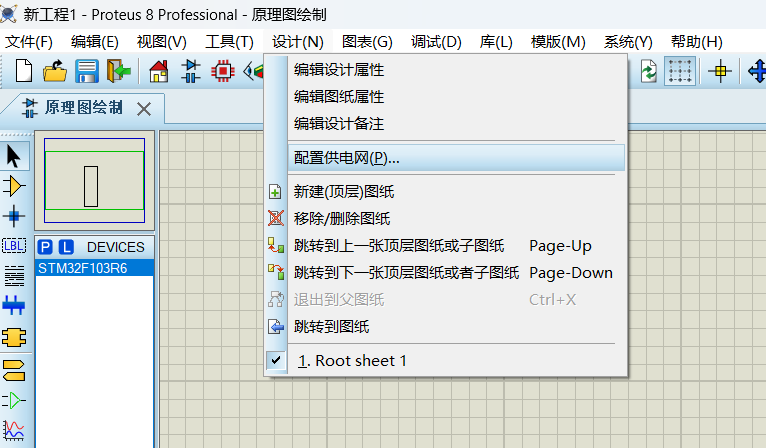Click the Close Project door icon

coord(119,71)
